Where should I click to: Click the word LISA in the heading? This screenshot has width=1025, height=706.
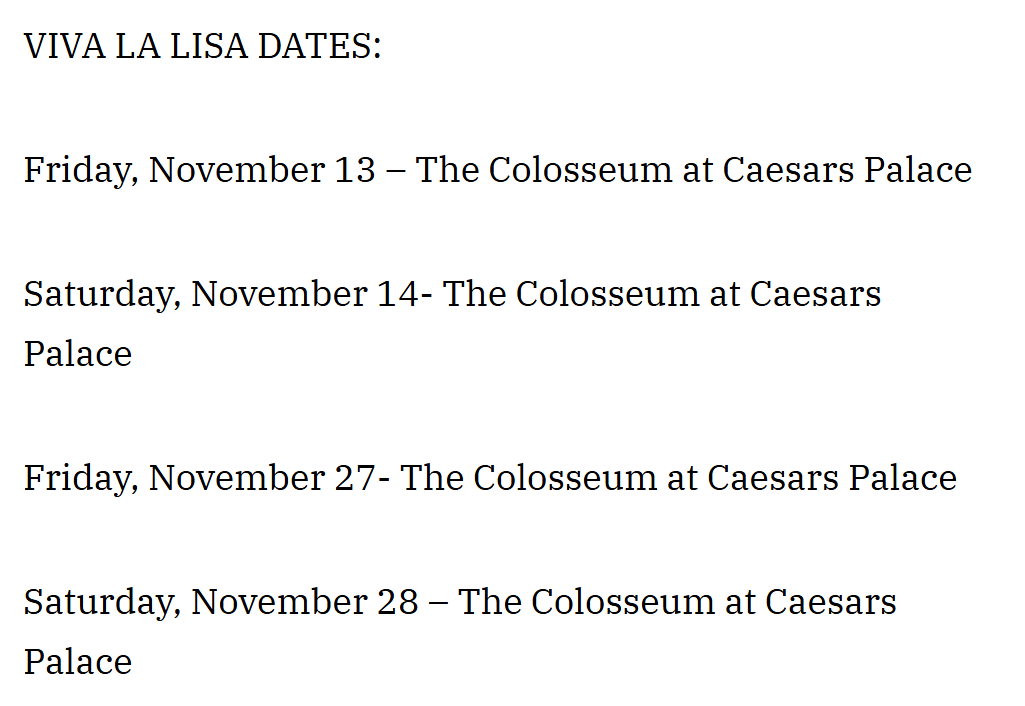pos(209,46)
